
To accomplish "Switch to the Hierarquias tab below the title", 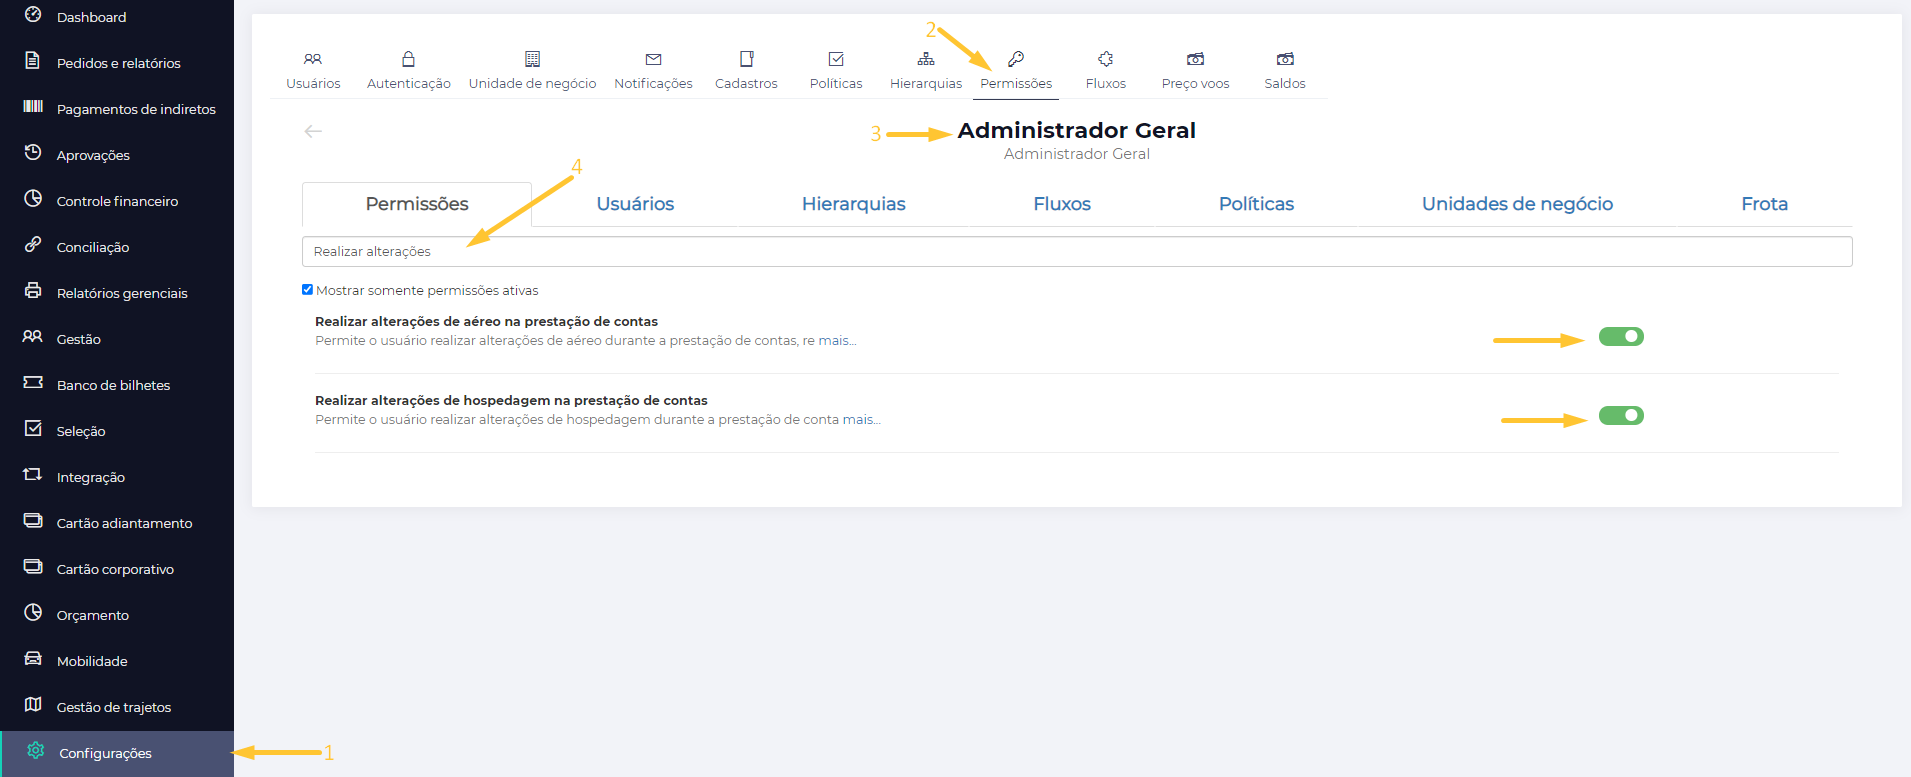I will point(853,204).
